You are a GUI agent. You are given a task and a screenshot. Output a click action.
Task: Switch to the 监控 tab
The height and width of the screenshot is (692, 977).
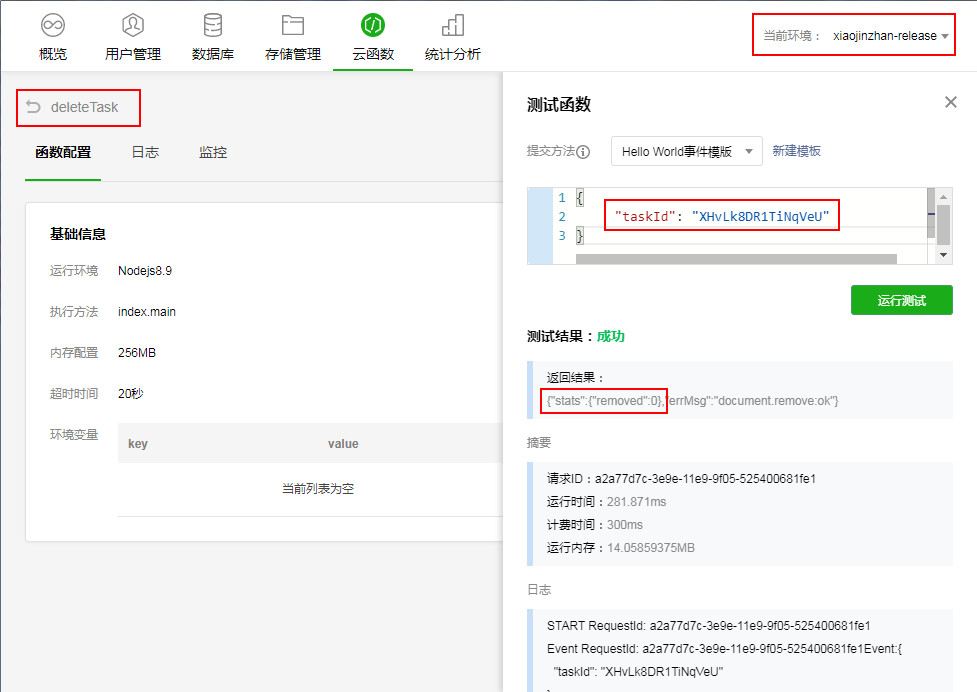pos(212,152)
